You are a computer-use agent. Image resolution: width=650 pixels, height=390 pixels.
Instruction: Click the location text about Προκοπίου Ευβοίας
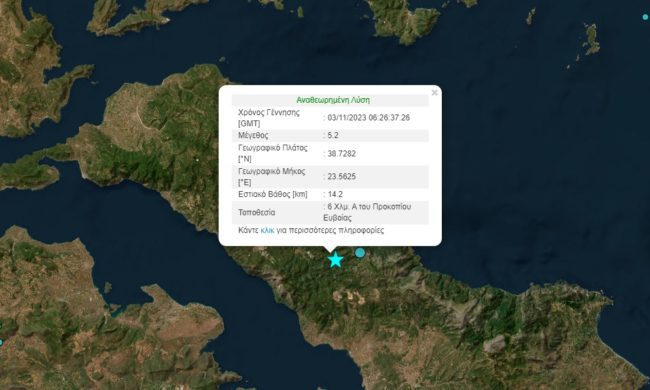pyautogui.click(x=367, y=212)
